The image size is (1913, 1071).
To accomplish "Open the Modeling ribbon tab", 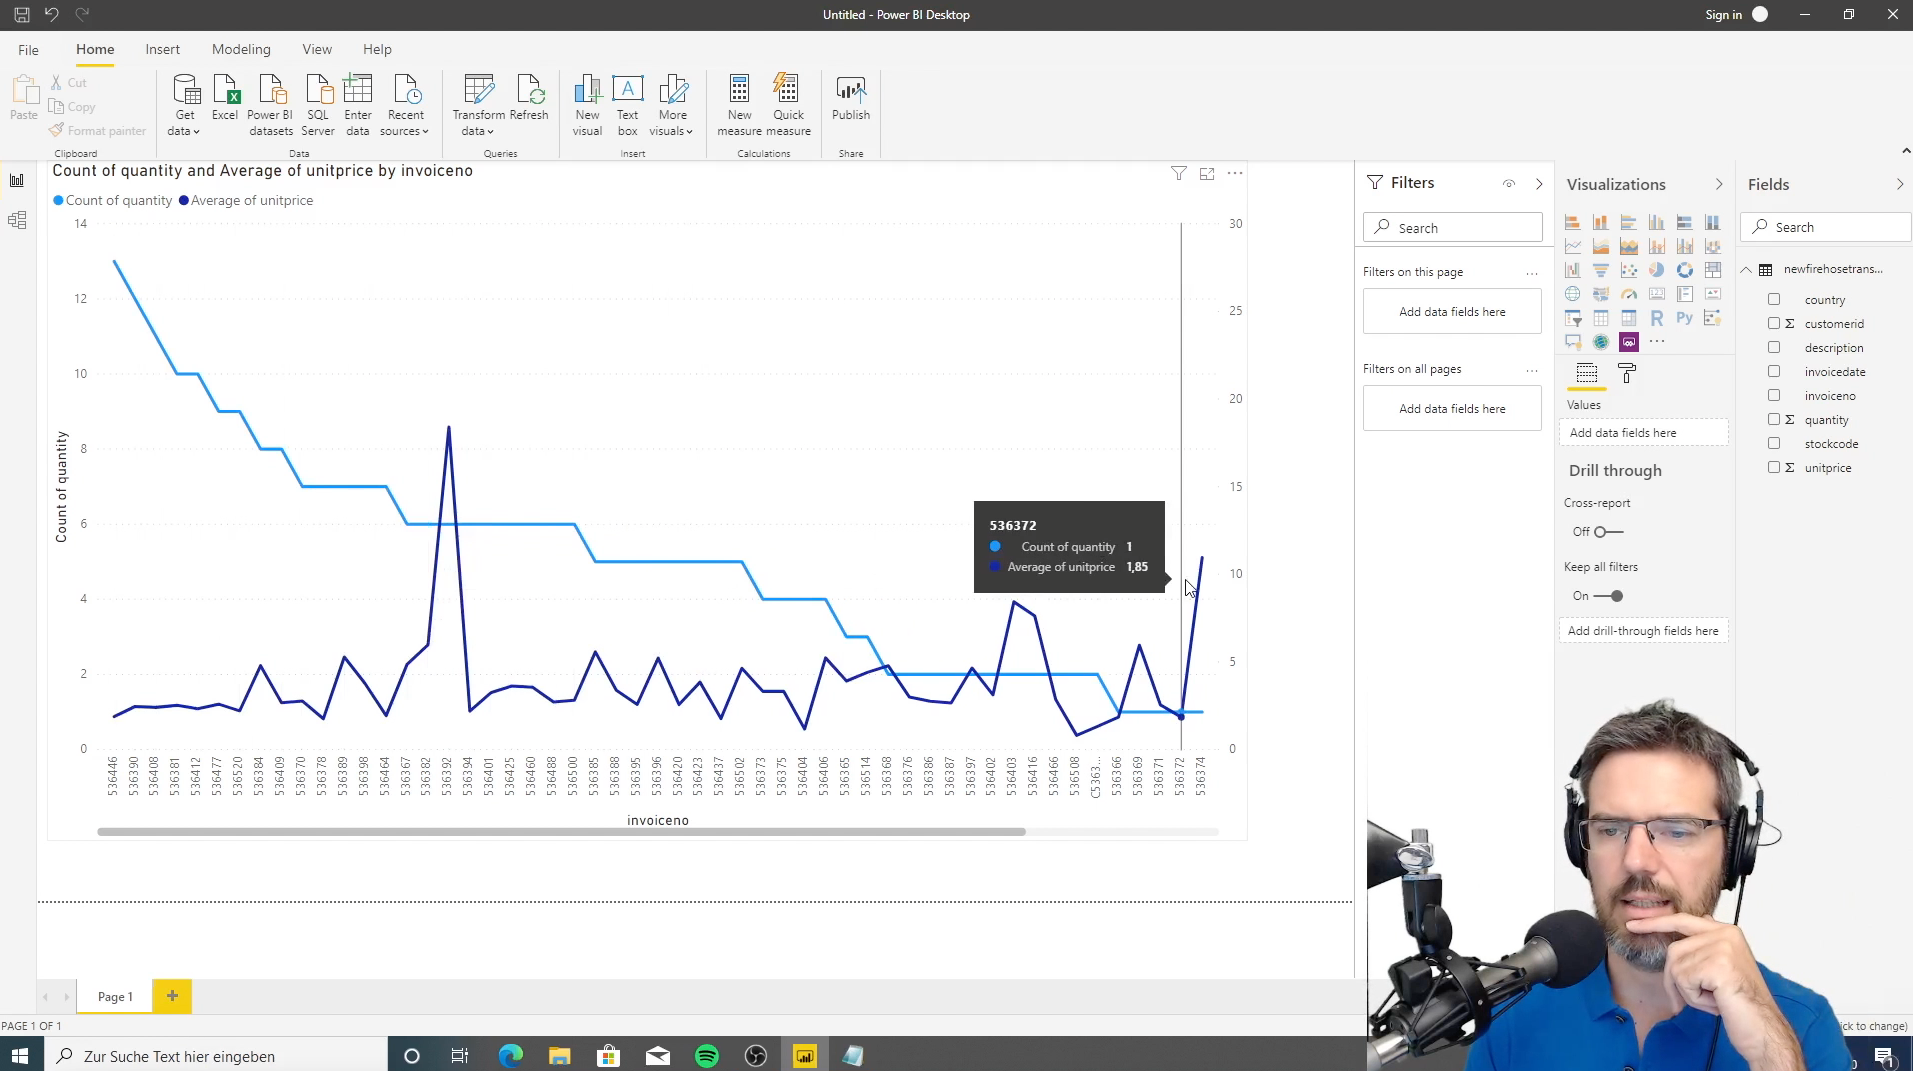I will coord(241,49).
